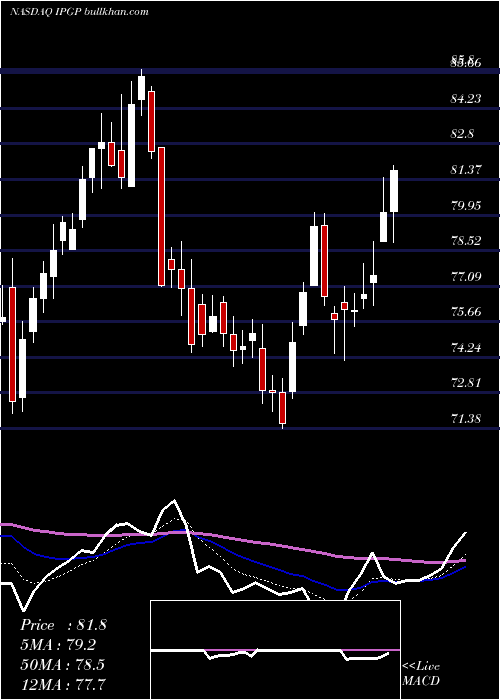Image resolution: width=500 pixels, height=700 pixels.
Task: Click the 82.8 price axis label
Action: 463,134
